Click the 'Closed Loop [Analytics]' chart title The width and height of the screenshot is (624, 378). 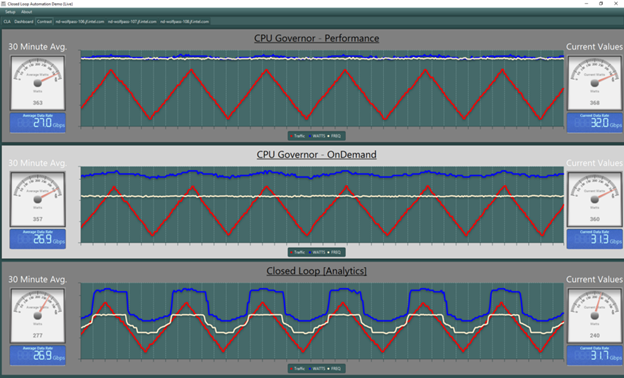pos(316,271)
